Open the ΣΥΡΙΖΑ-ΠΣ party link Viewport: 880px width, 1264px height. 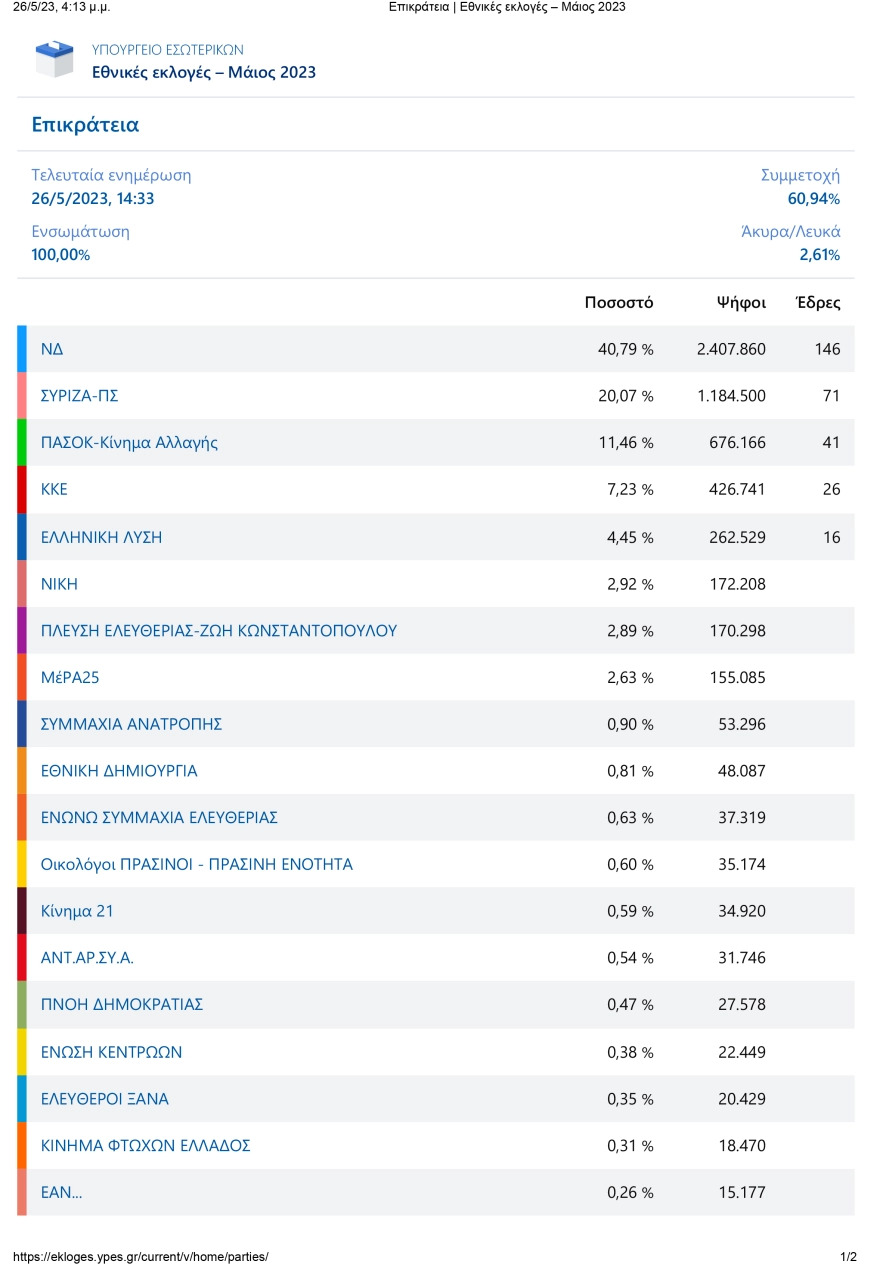(x=79, y=396)
